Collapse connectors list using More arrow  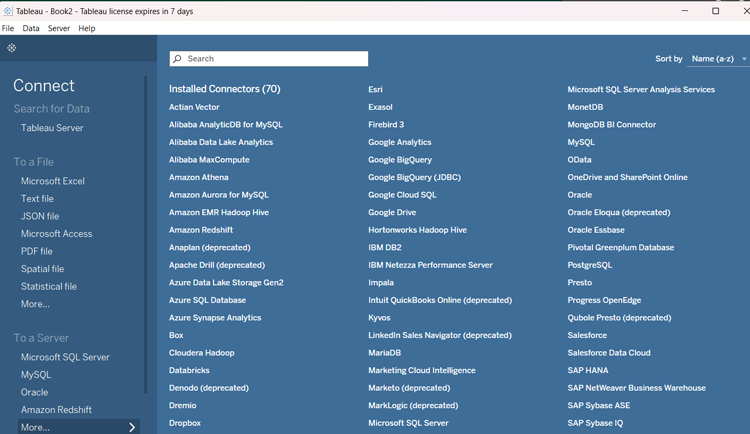tap(132, 427)
